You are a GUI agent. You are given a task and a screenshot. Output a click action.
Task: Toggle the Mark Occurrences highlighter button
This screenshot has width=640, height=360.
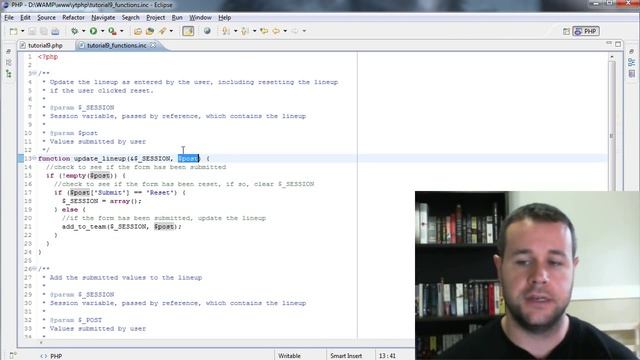(x=188, y=31)
